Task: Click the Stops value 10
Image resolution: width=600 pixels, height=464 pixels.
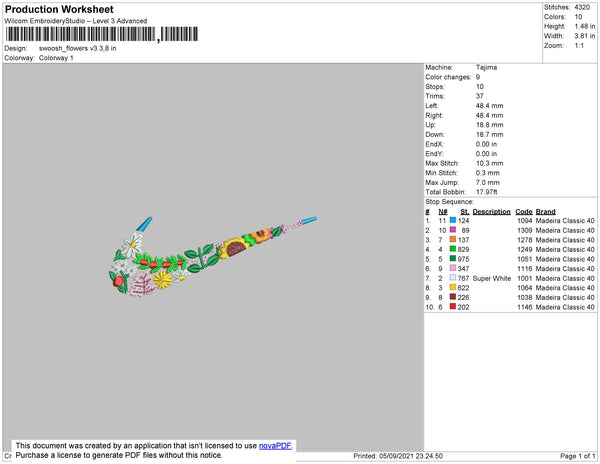Action: tap(480, 86)
